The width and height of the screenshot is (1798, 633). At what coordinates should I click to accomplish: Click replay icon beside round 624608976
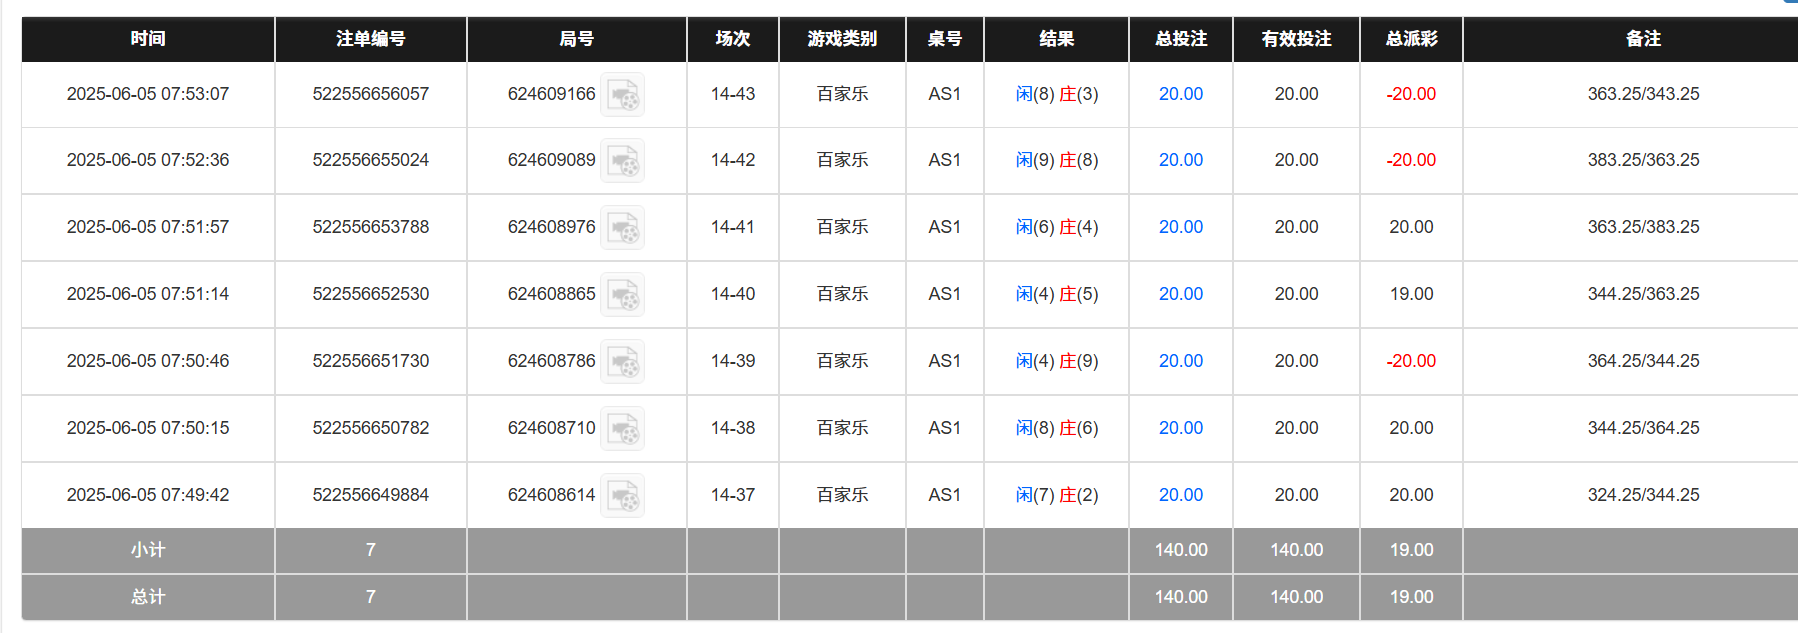click(x=622, y=228)
